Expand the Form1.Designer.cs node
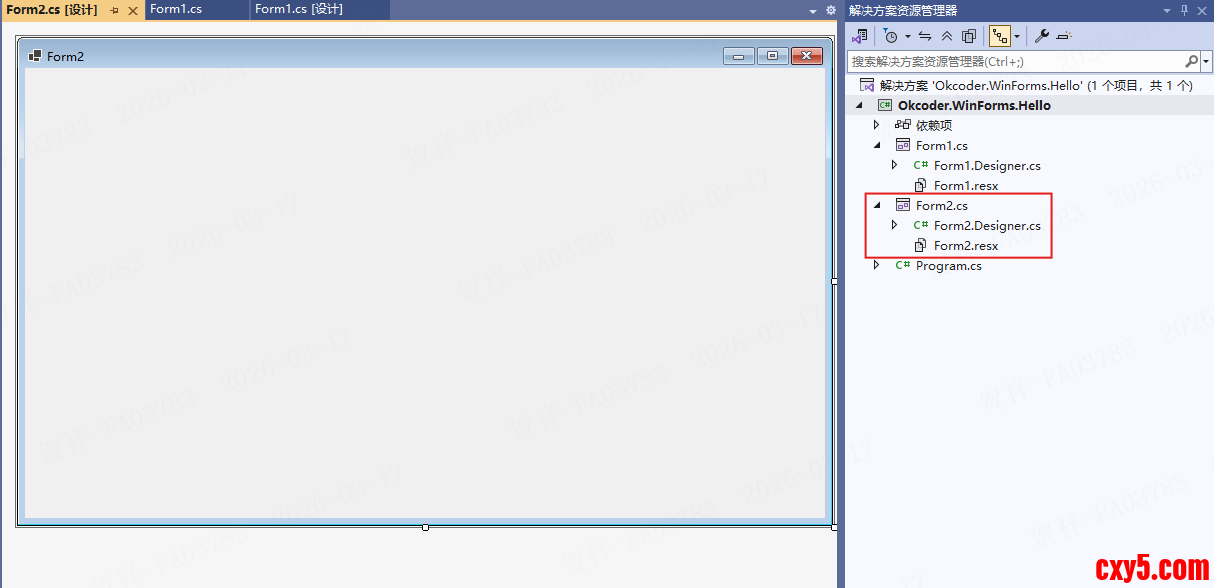Image resolution: width=1214 pixels, height=588 pixels. [895, 165]
